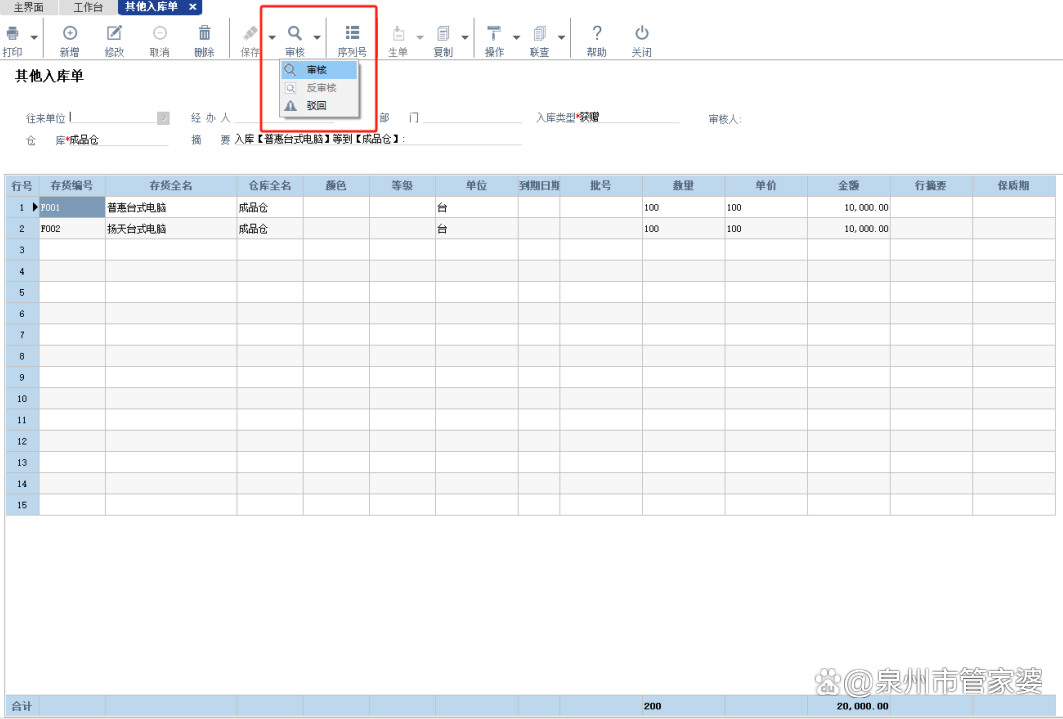Open 帮助 (Help) question mark icon

click(x=596, y=34)
